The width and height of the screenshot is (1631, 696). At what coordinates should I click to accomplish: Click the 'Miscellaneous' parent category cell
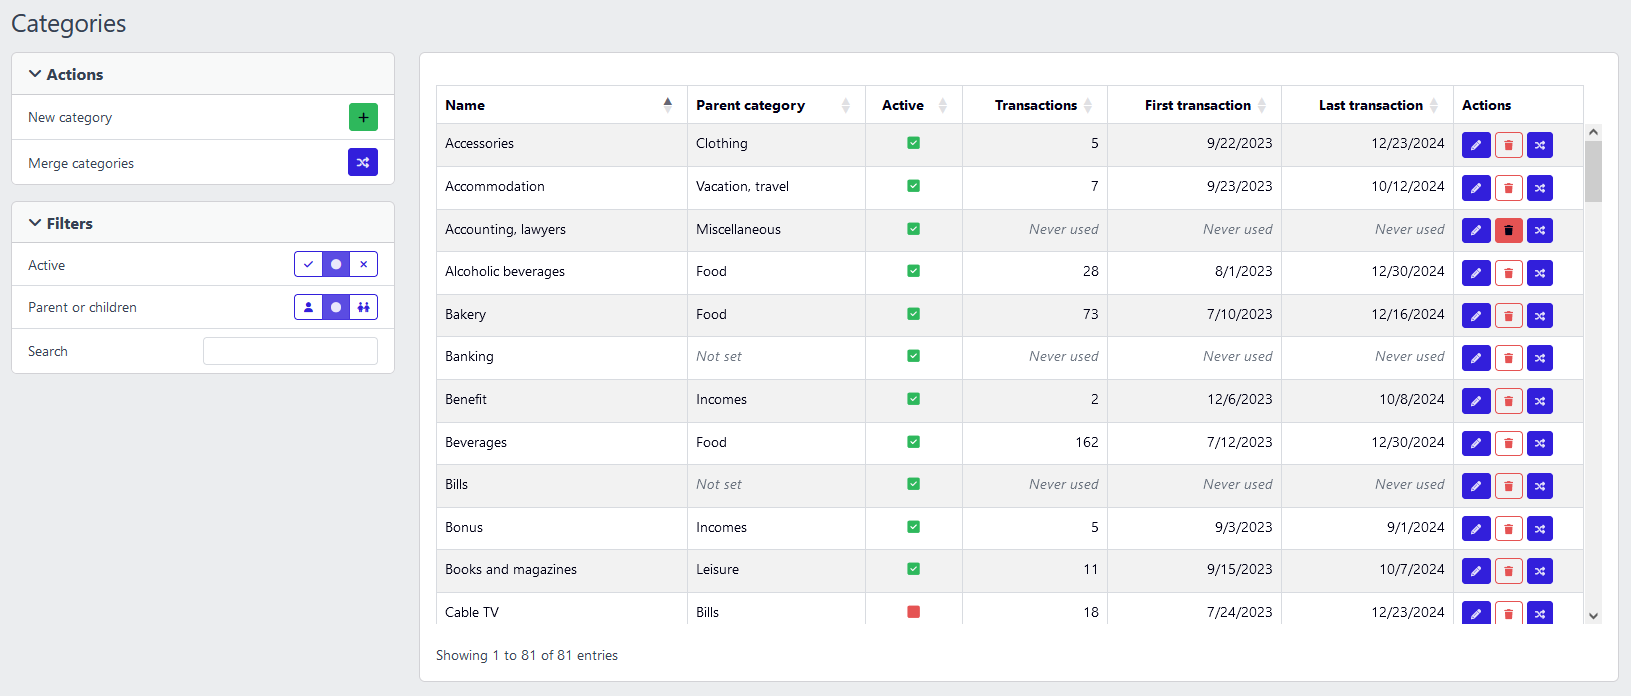point(776,229)
